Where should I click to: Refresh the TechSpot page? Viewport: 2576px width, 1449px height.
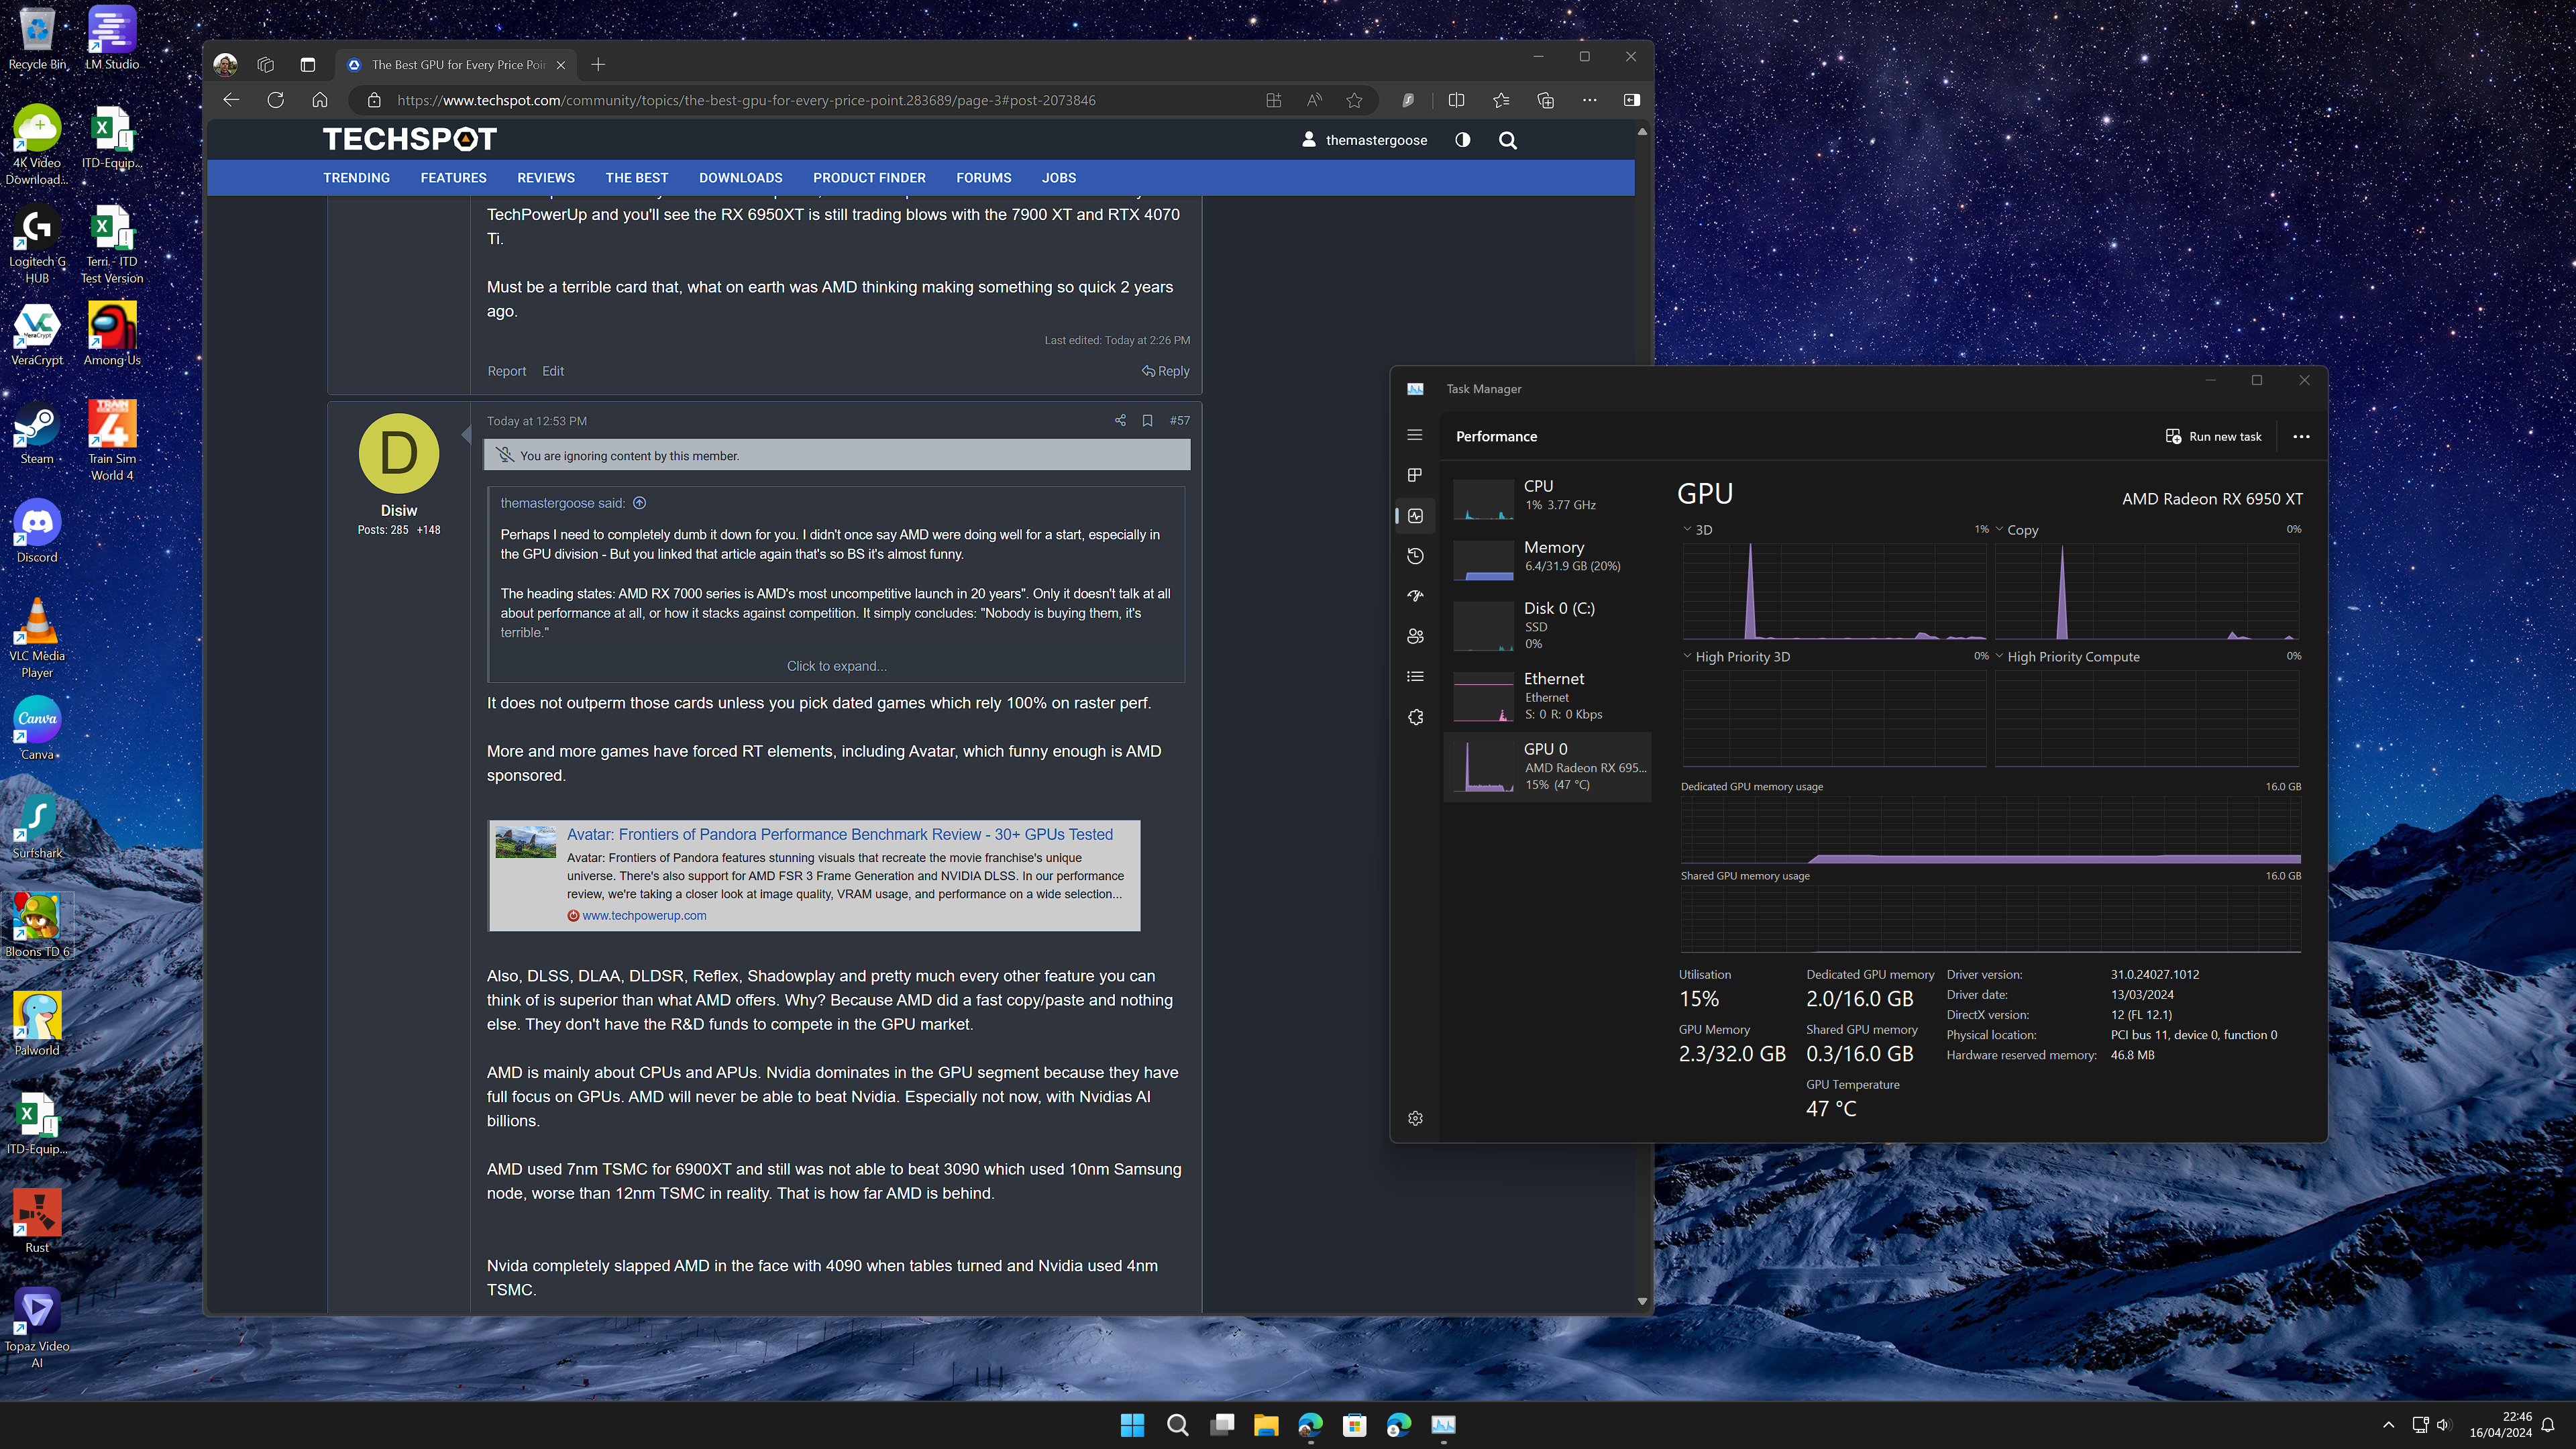(x=275, y=100)
